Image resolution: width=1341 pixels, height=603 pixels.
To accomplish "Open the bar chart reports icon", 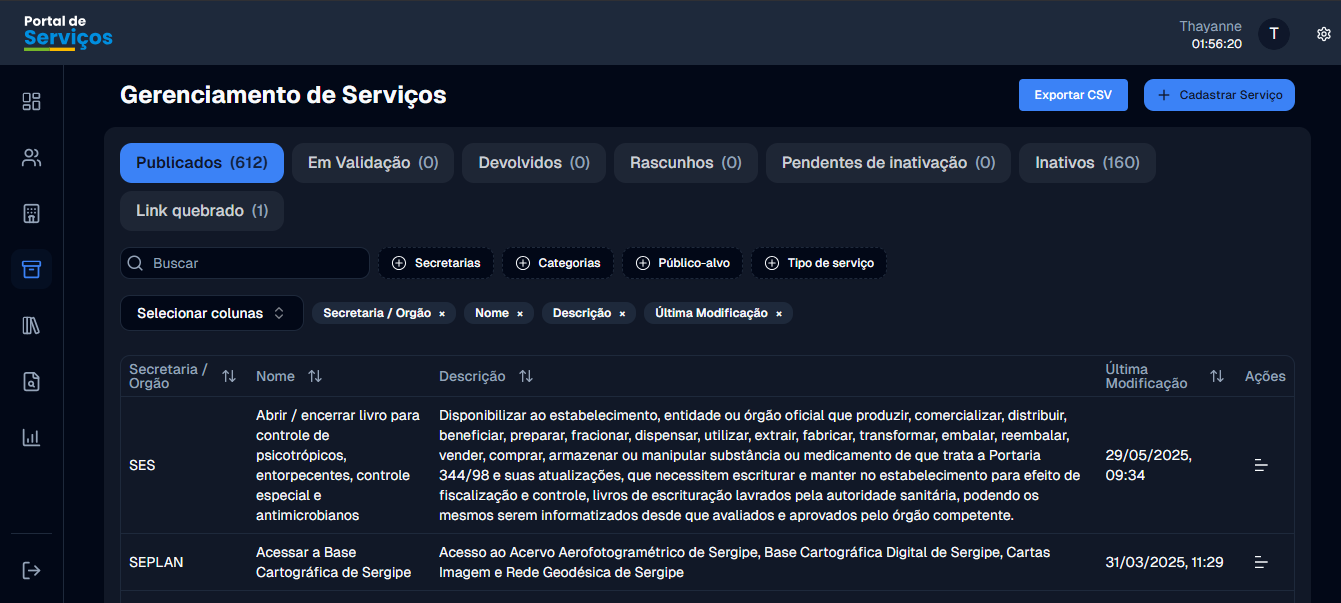I will point(31,437).
